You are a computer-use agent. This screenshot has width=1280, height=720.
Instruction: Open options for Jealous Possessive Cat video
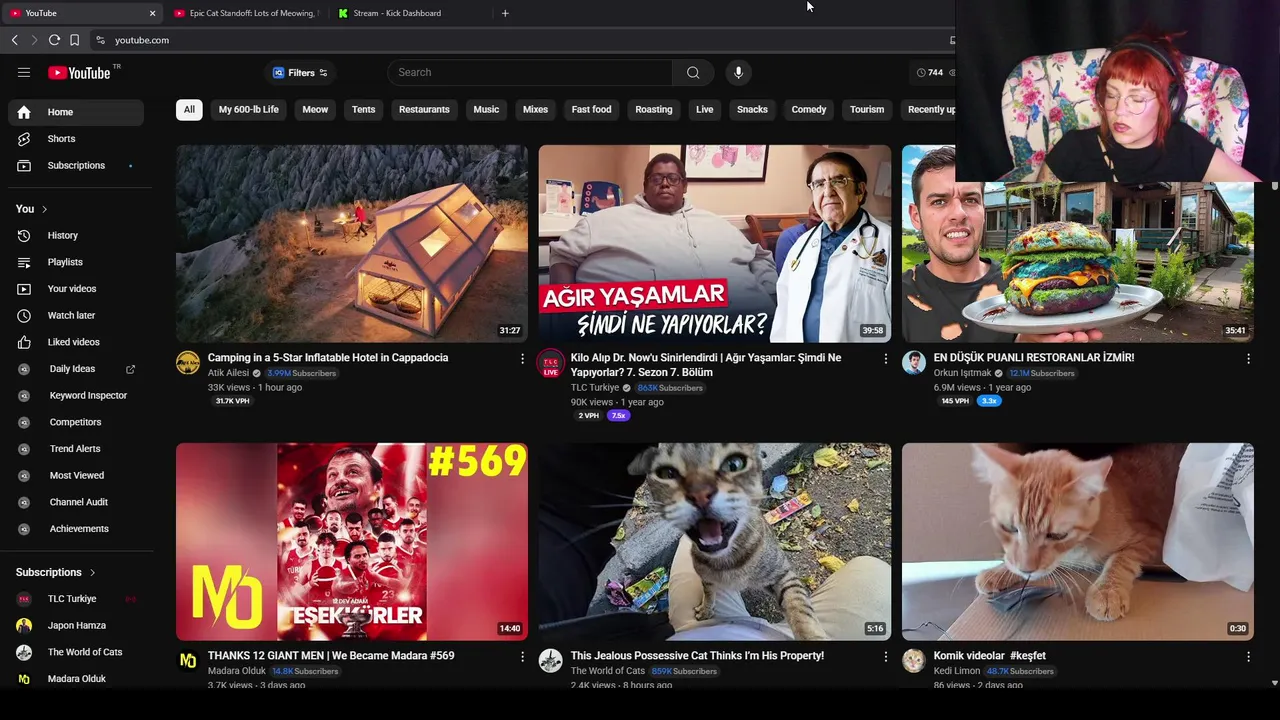click(885, 657)
